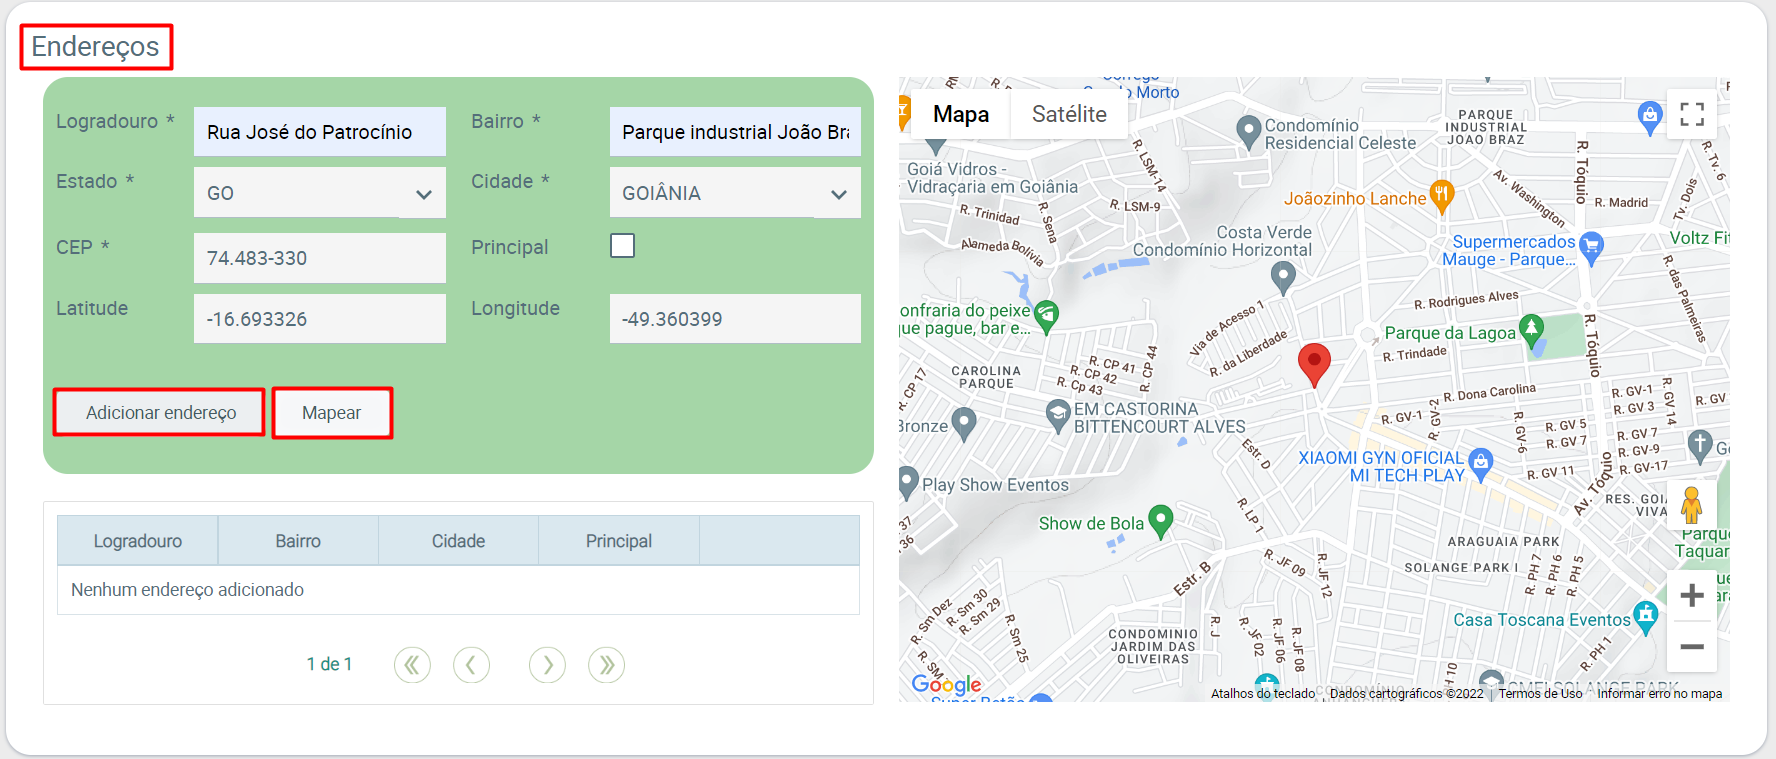Click the Longitude field
The width and height of the screenshot is (1776, 759).
click(735, 319)
